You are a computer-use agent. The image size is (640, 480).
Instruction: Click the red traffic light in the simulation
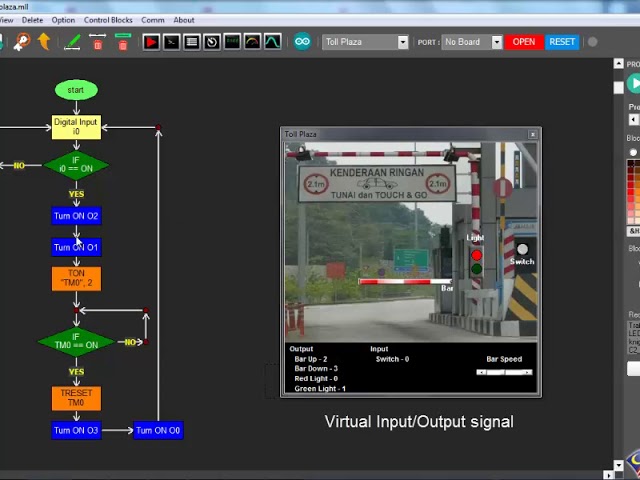476,256
